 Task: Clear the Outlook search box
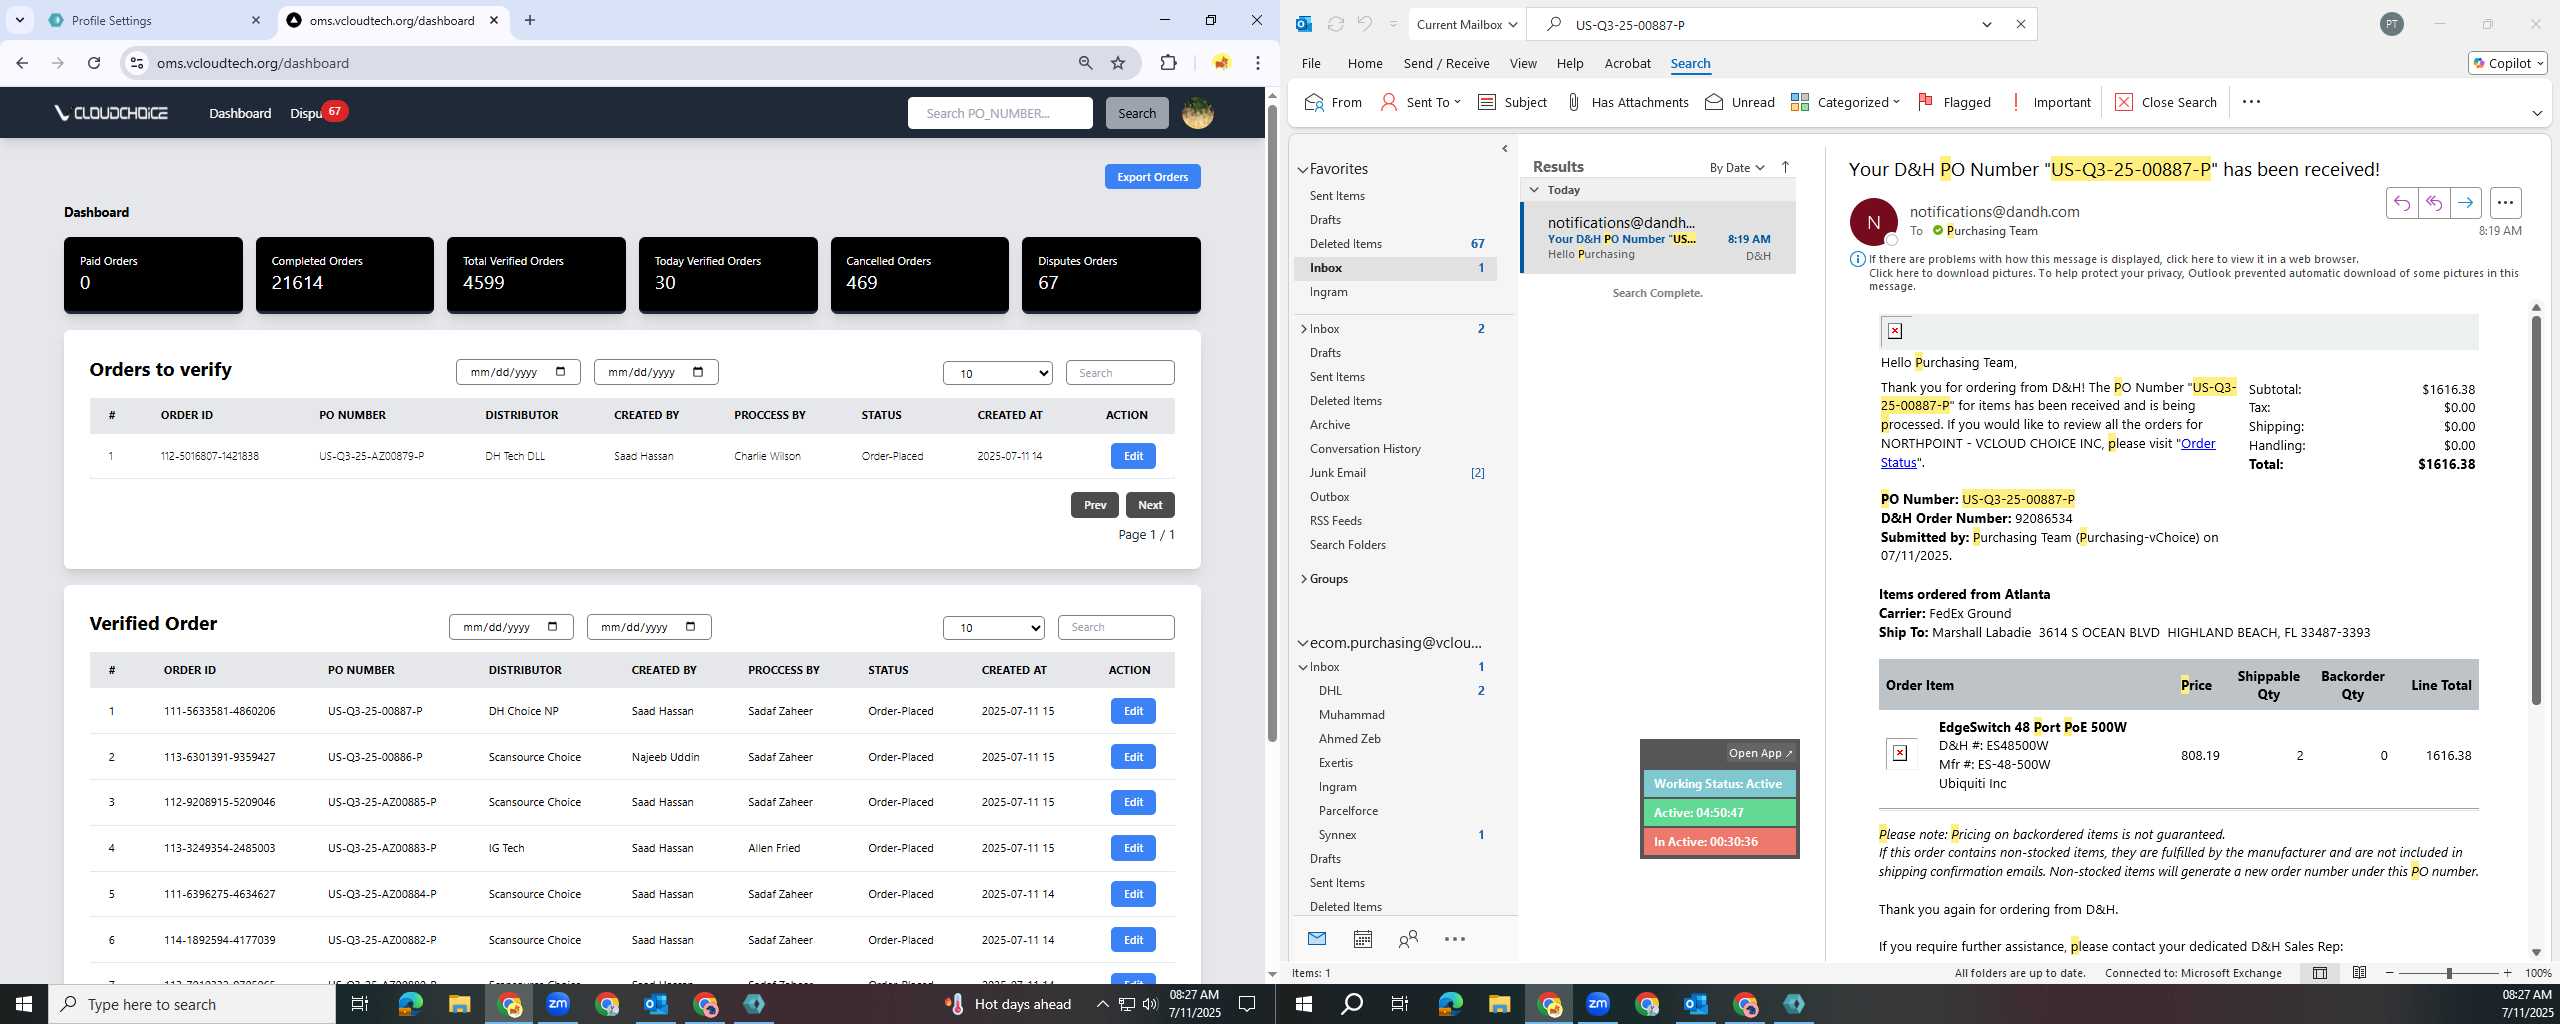click(x=2020, y=24)
